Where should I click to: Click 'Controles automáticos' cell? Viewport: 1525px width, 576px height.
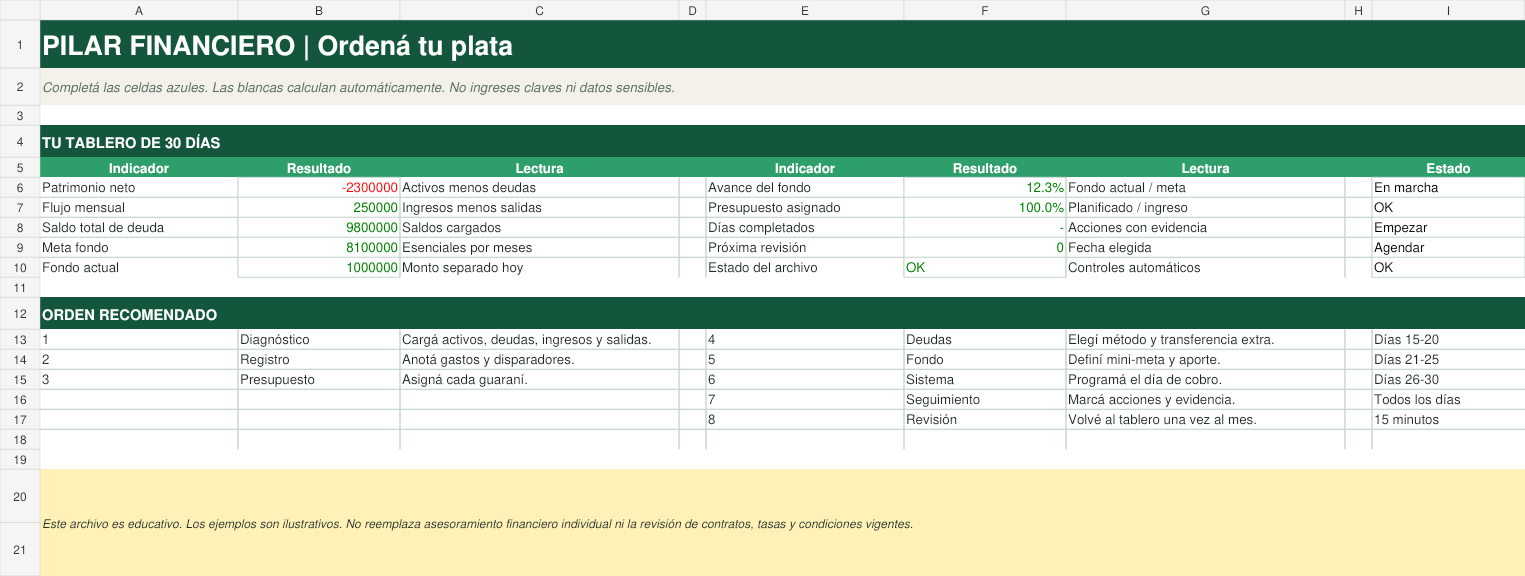tap(1205, 268)
